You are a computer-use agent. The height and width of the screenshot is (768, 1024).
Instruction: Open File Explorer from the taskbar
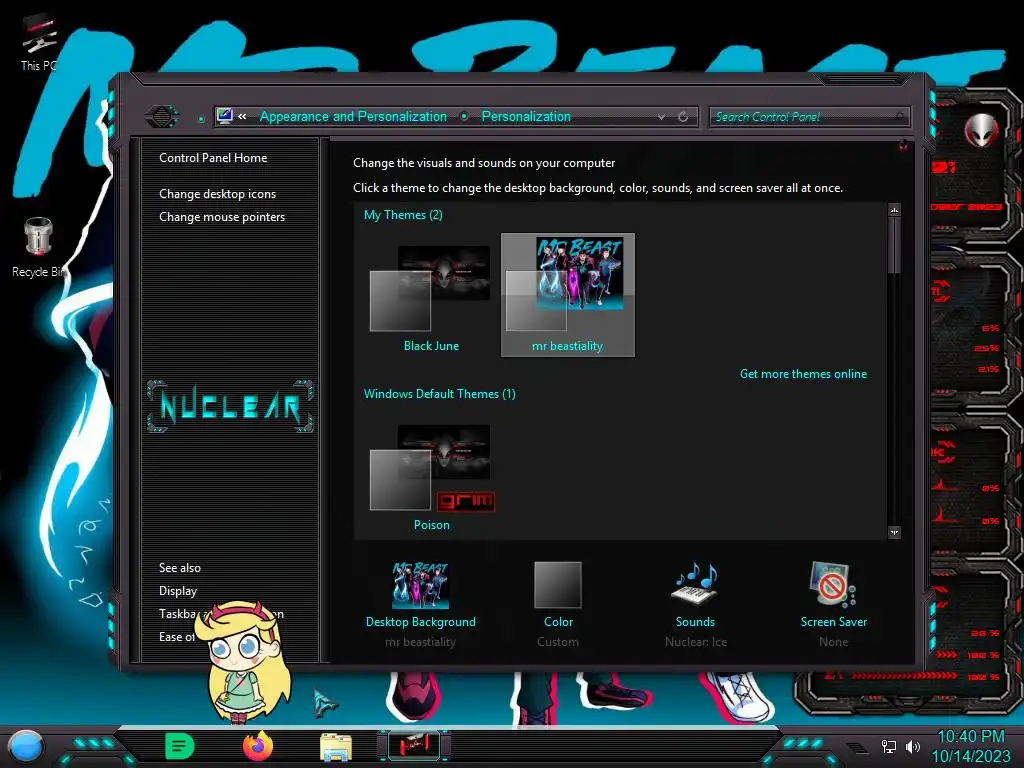[x=336, y=747]
